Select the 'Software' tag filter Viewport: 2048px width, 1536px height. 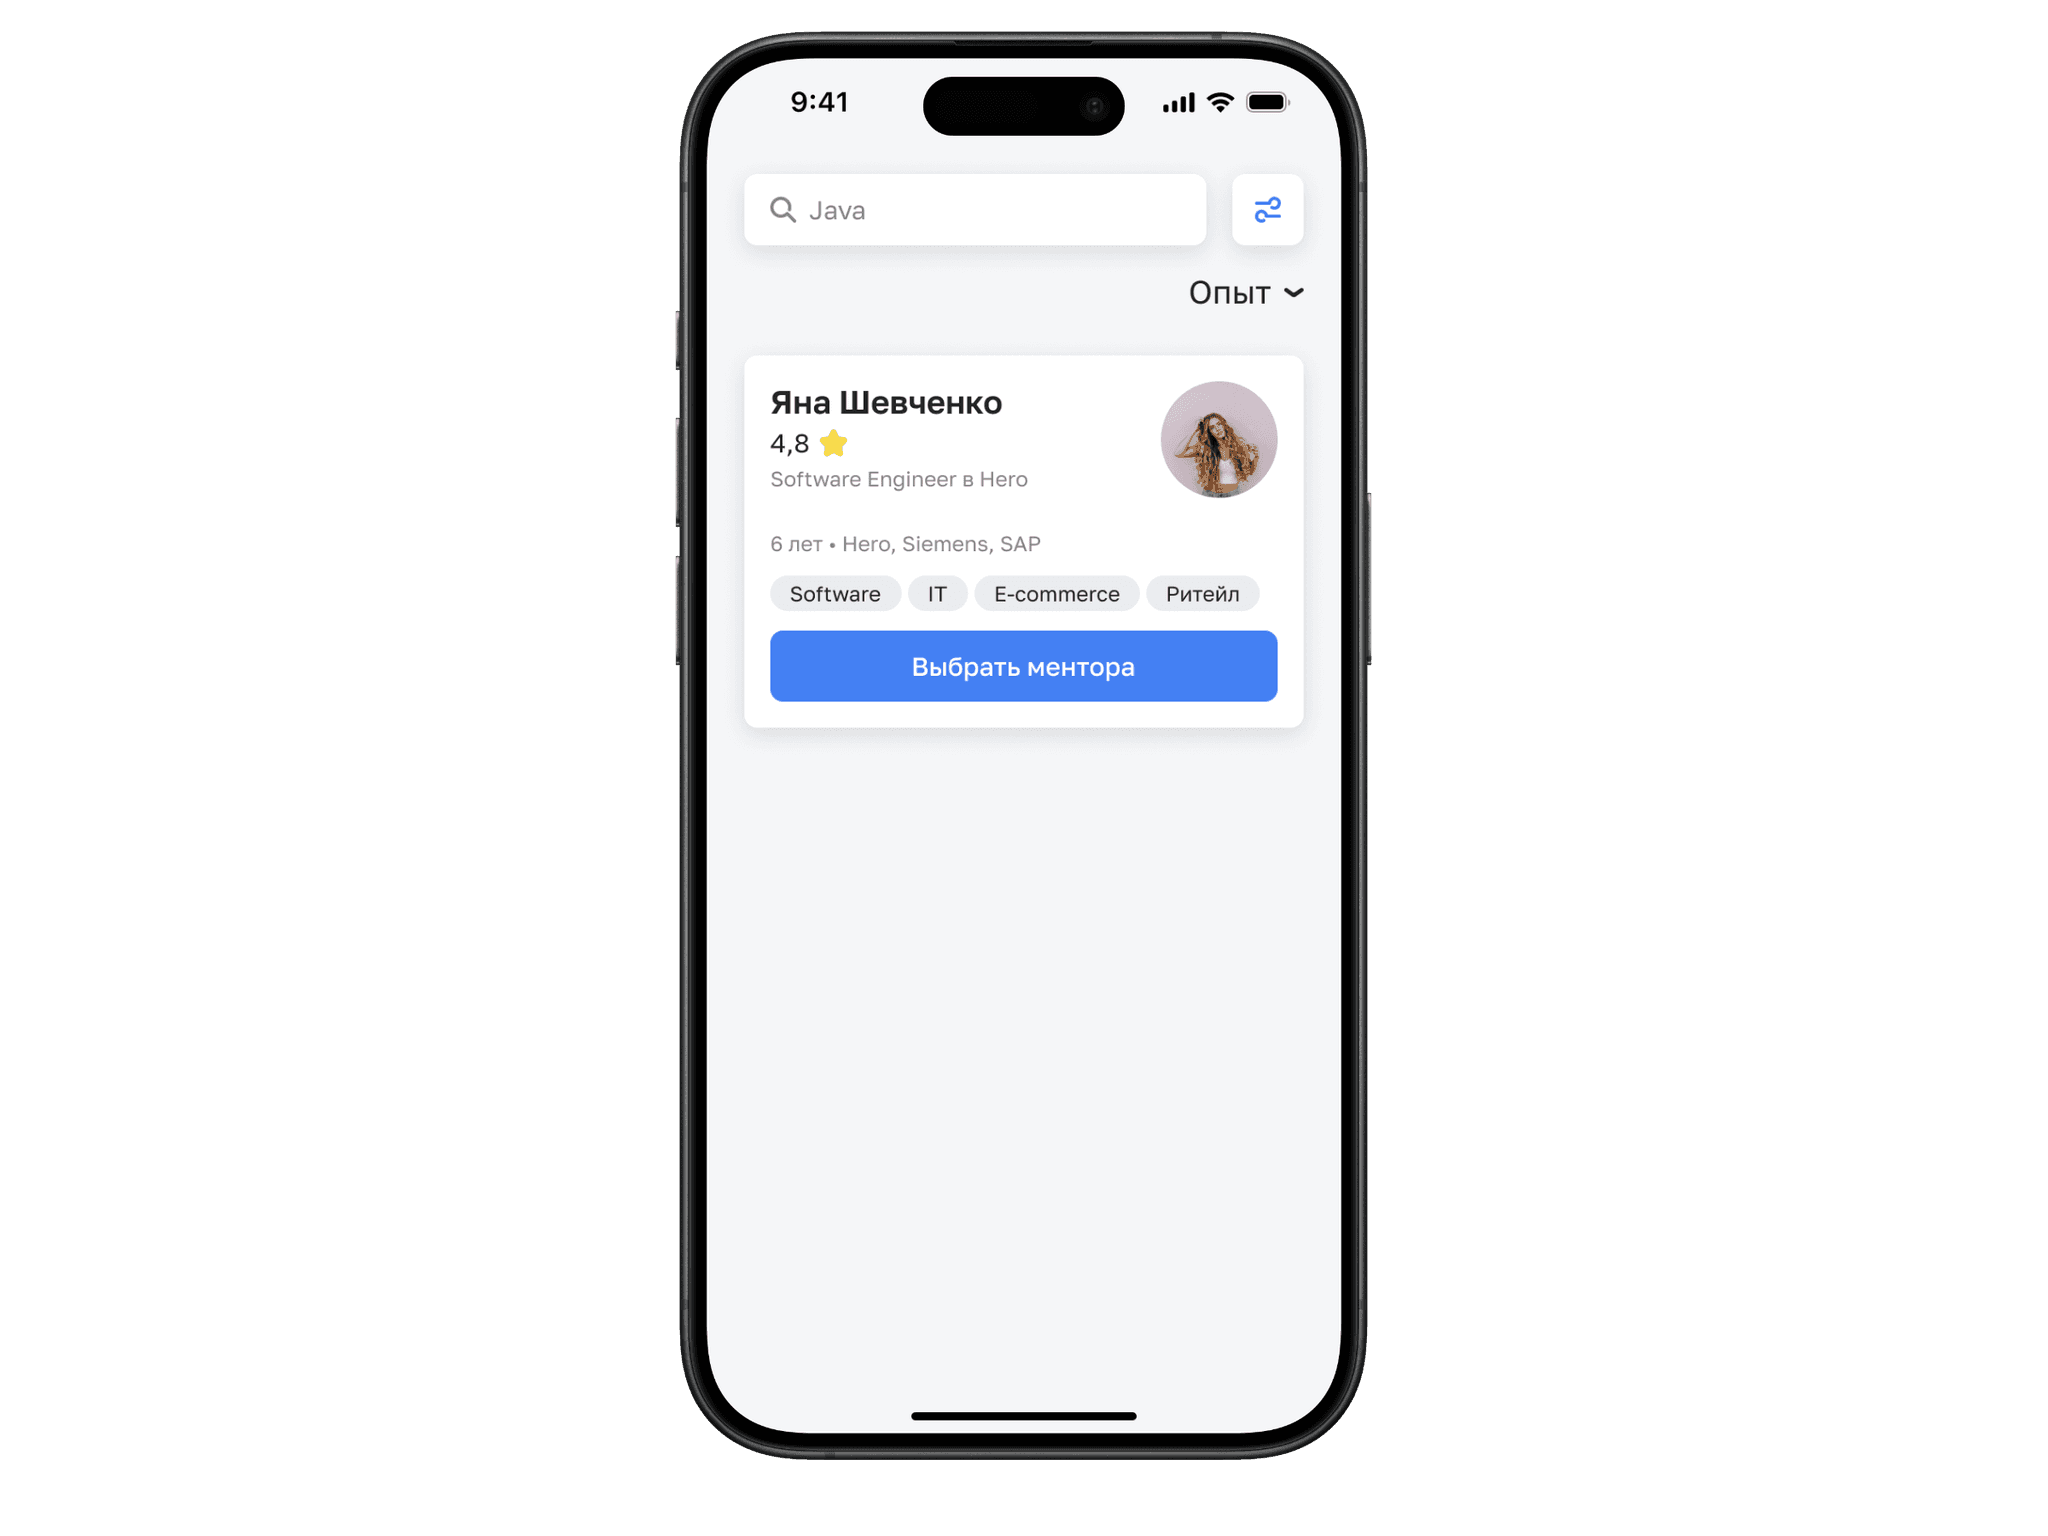point(834,594)
